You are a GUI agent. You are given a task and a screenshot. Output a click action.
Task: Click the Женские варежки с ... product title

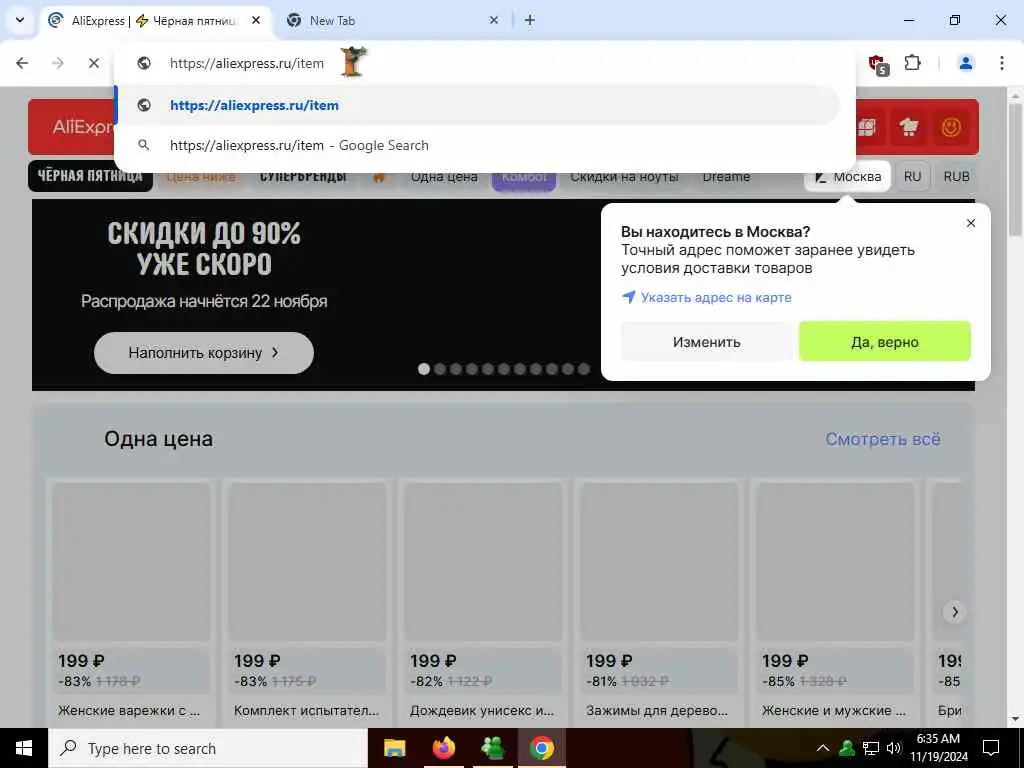coord(129,710)
